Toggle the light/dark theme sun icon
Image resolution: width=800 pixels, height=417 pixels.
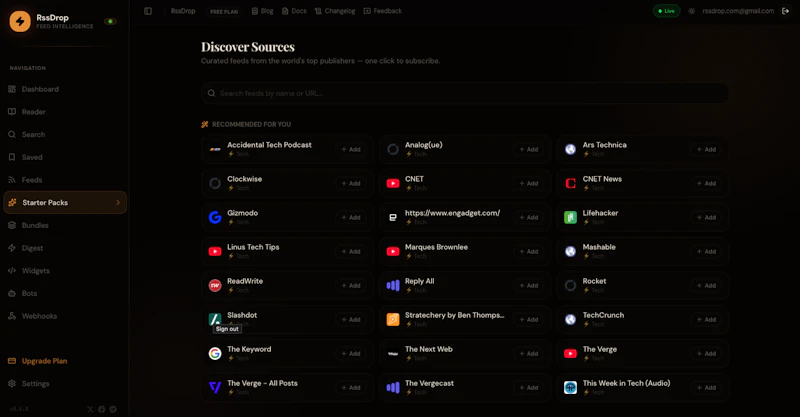pos(691,11)
